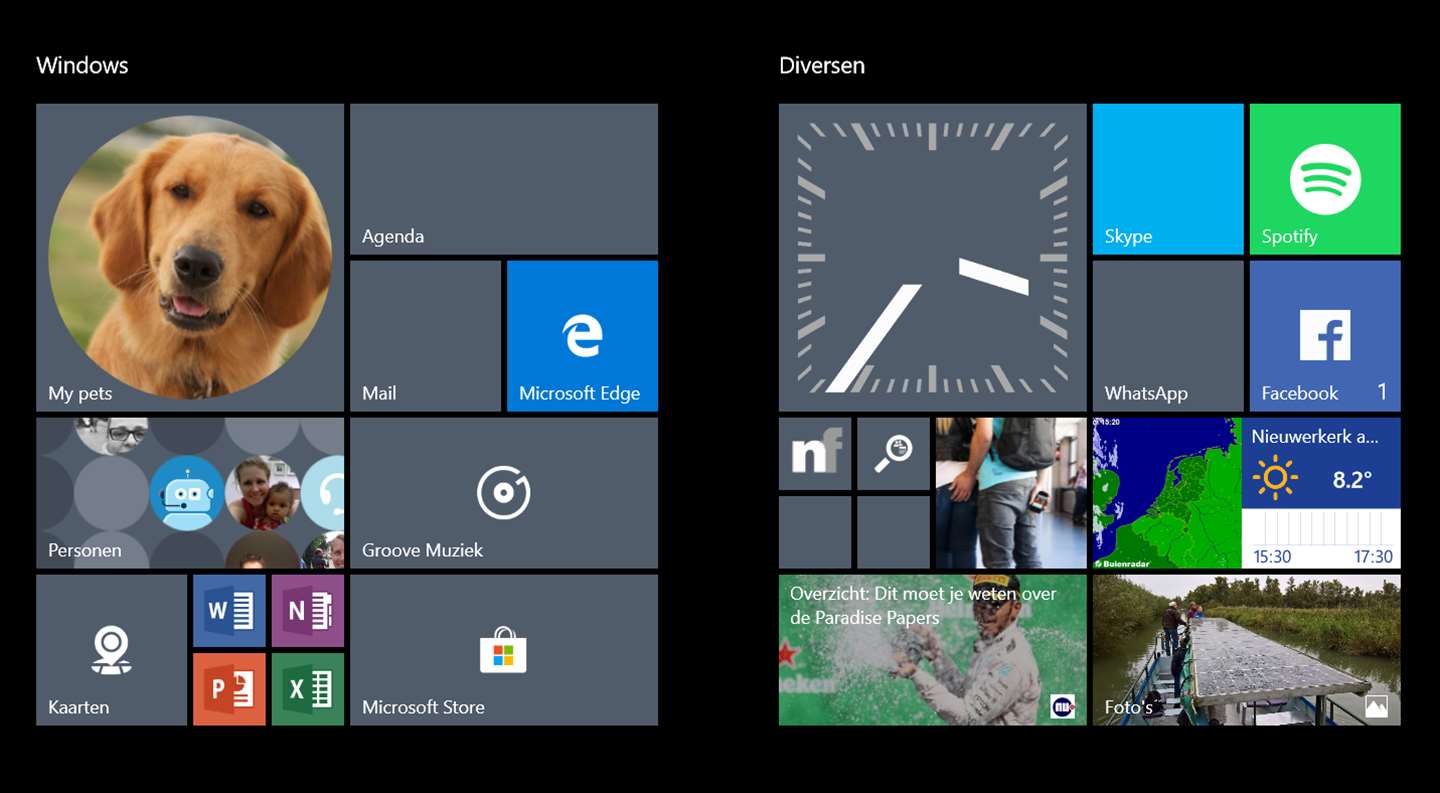Click the robot avatar in the Personen tile
The width and height of the screenshot is (1440, 793).
(x=187, y=493)
